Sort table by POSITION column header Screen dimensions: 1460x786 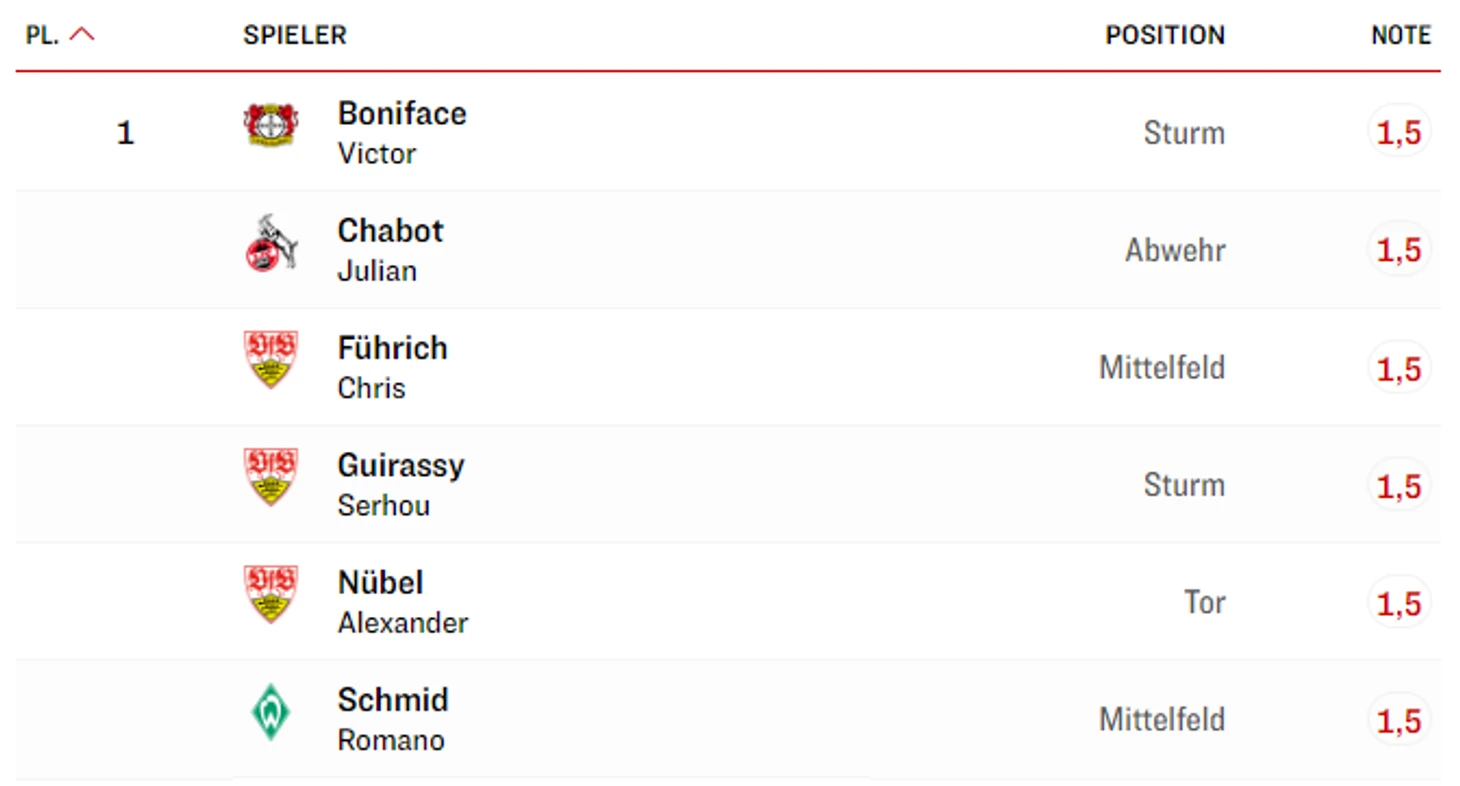[1165, 35]
